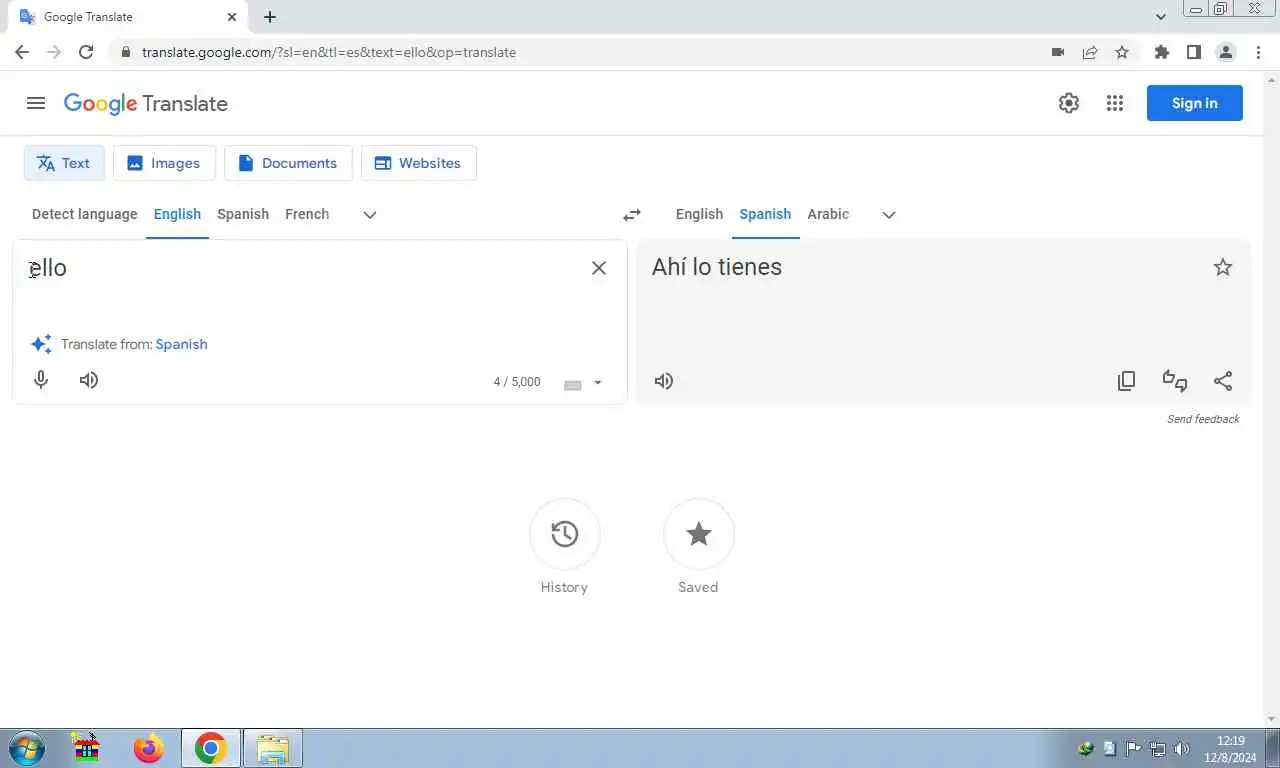Click the Sign in button
1280x768 pixels.
(1195, 103)
